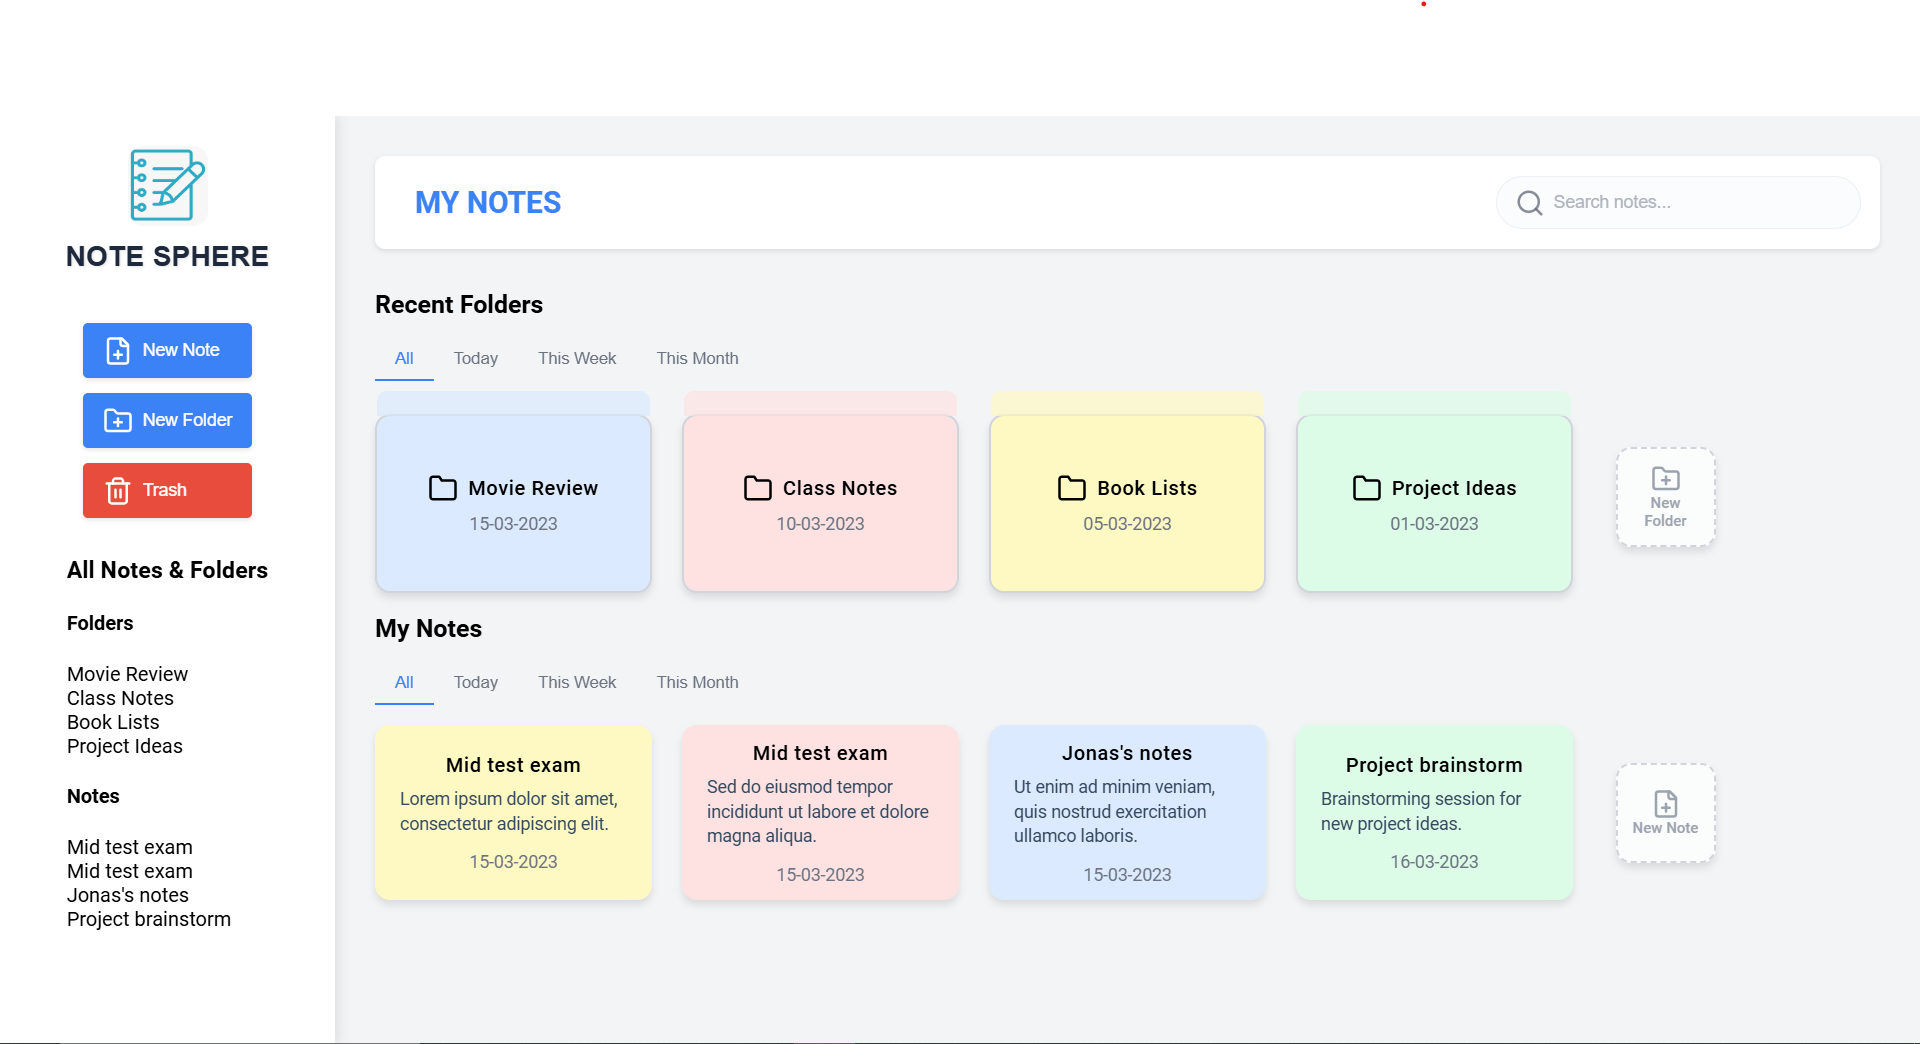Screen dimensions: 1920x1044
Task: Click the search magnifier icon
Action: coord(1529,203)
